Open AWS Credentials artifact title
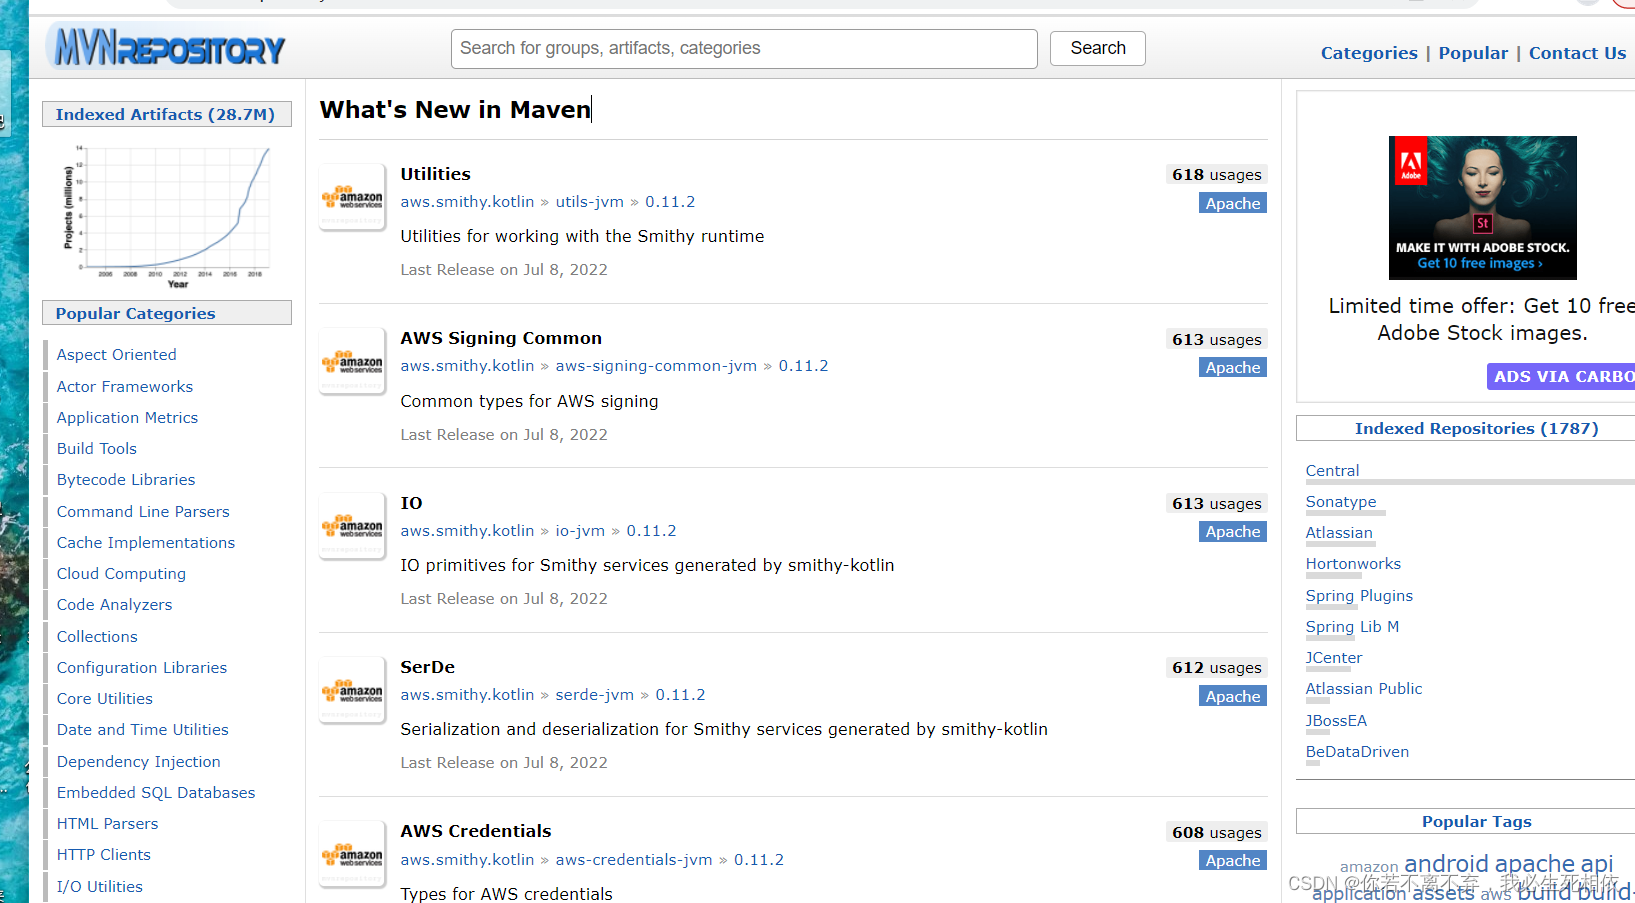 point(476,831)
